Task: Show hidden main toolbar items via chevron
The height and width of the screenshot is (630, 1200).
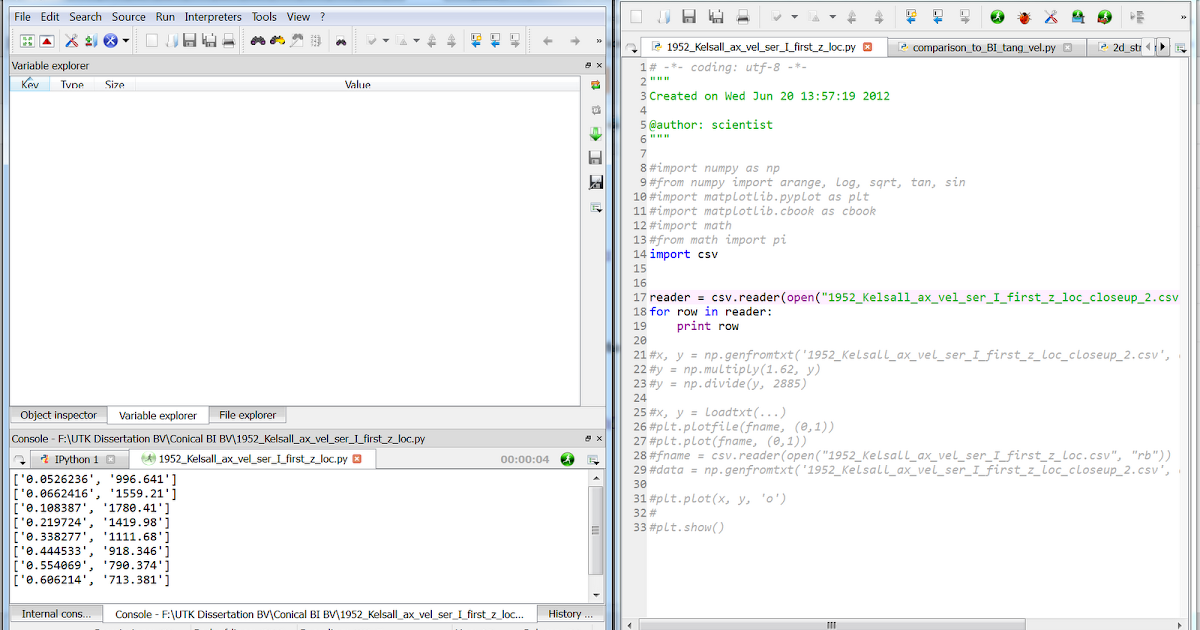Action: pos(598,41)
